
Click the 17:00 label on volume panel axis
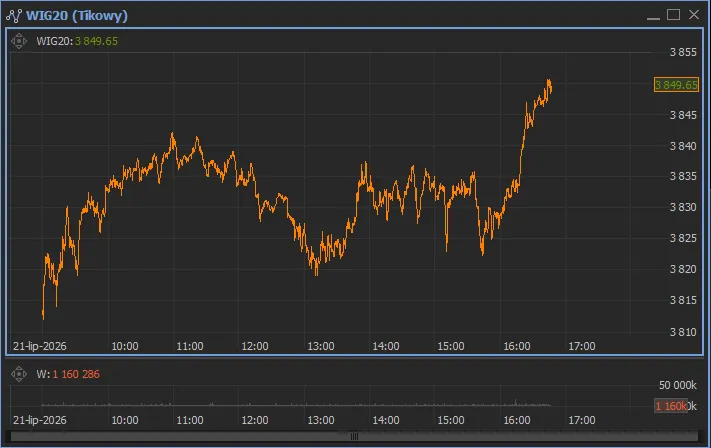[x=582, y=420]
